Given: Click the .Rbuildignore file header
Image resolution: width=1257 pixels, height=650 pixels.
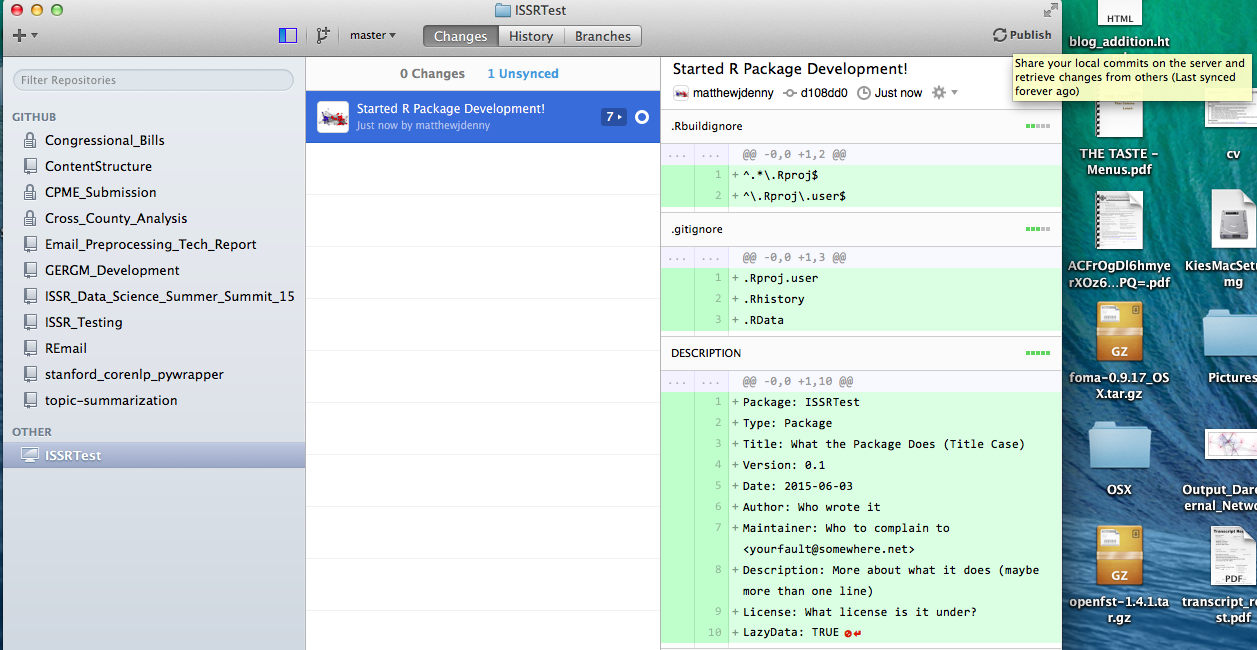Looking at the screenshot, I should point(861,127).
